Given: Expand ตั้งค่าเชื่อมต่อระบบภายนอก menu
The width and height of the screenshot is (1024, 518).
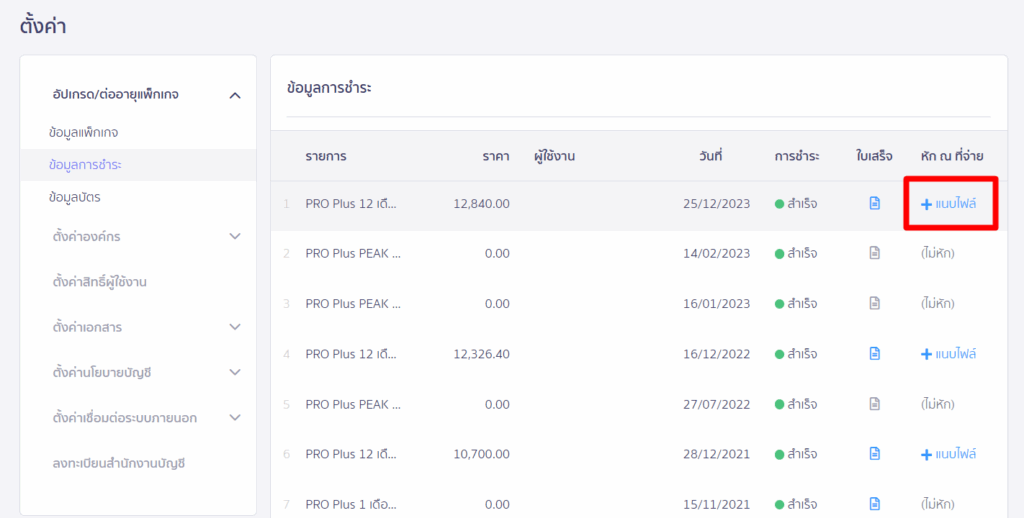Looking at the screenshot, I should click(235, 417).
